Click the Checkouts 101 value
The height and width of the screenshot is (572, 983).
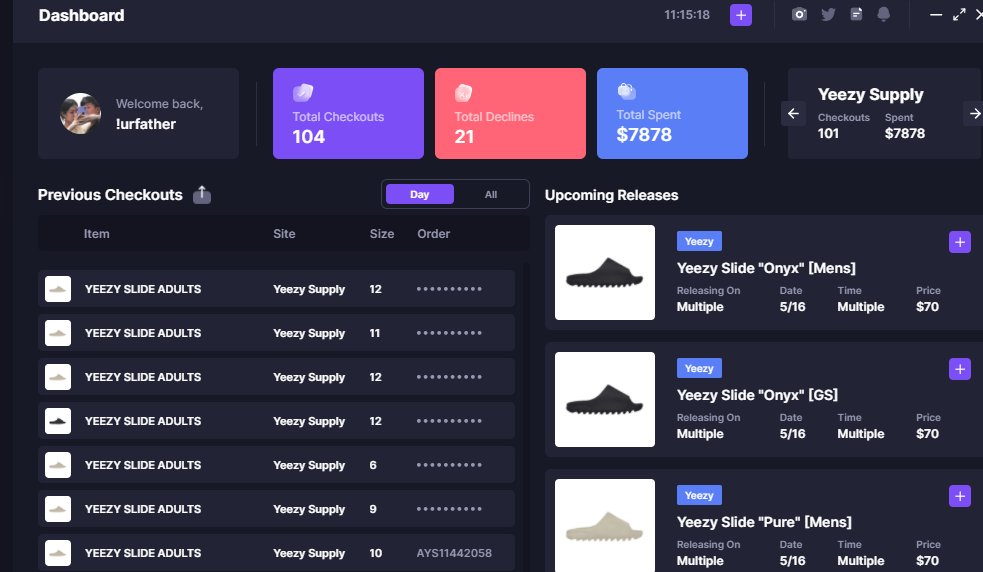point(828,133)
